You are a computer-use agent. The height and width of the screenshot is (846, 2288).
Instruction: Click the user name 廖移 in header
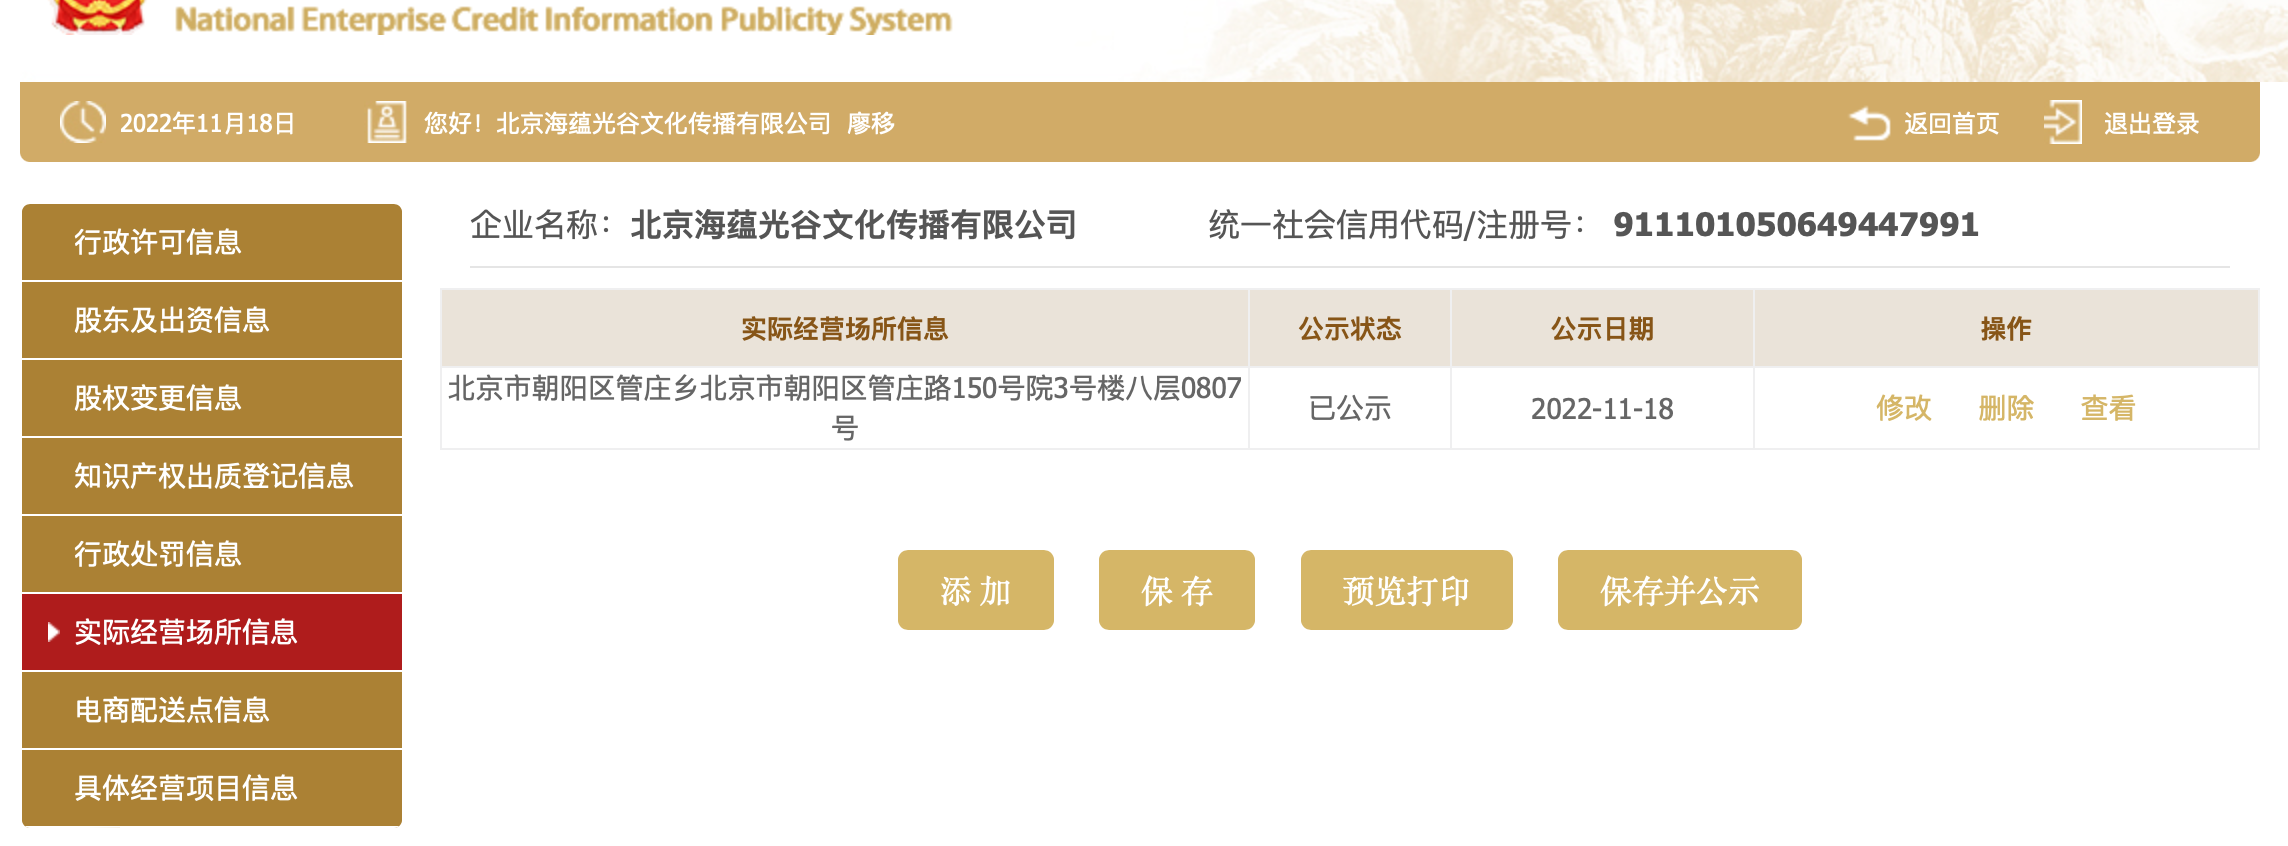coord(871,123)
